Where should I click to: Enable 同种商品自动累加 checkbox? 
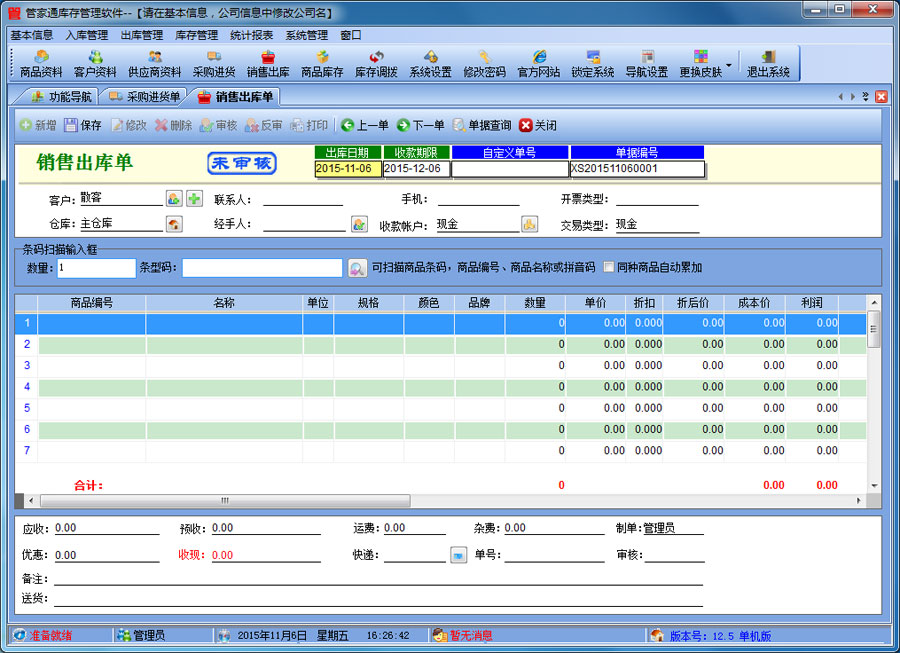pos(608,267)
